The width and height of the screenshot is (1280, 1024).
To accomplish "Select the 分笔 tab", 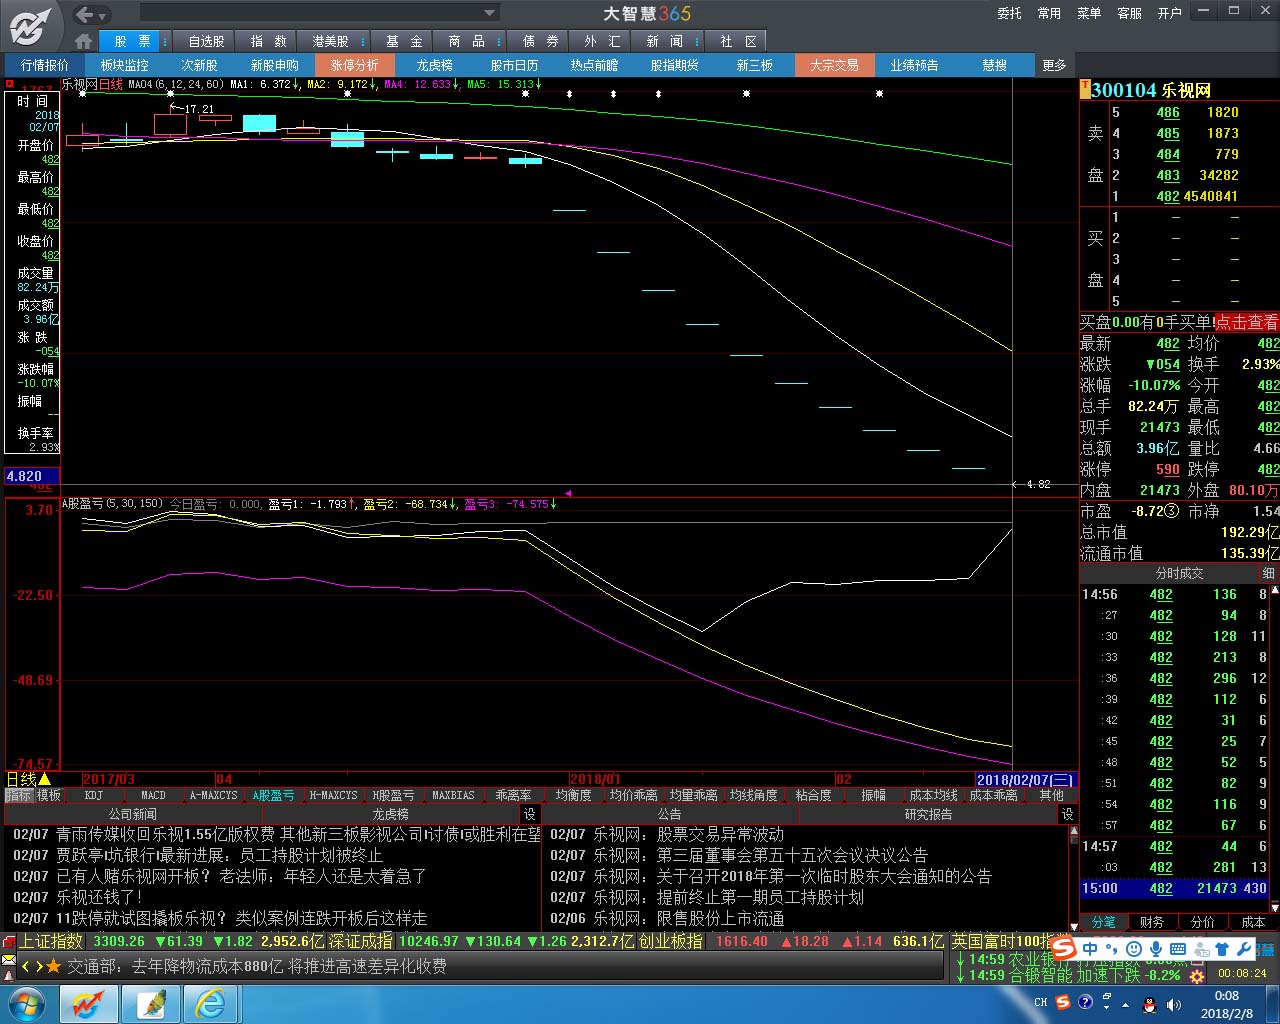I will pos(1103,922).
